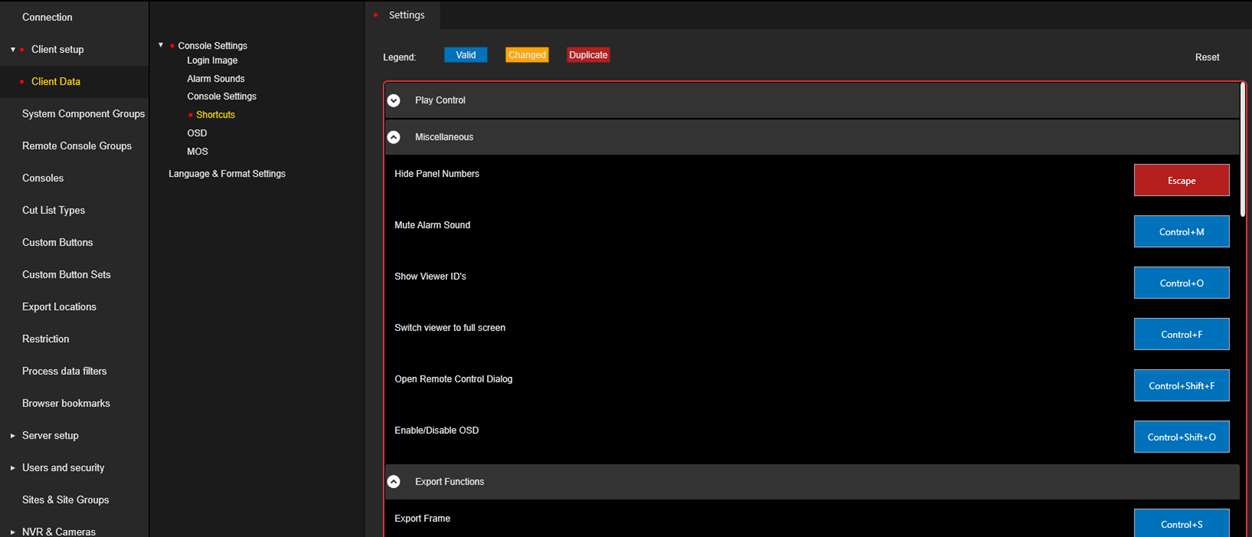
Task: Collapse the Export Functions section chevron
Action: 394,482
